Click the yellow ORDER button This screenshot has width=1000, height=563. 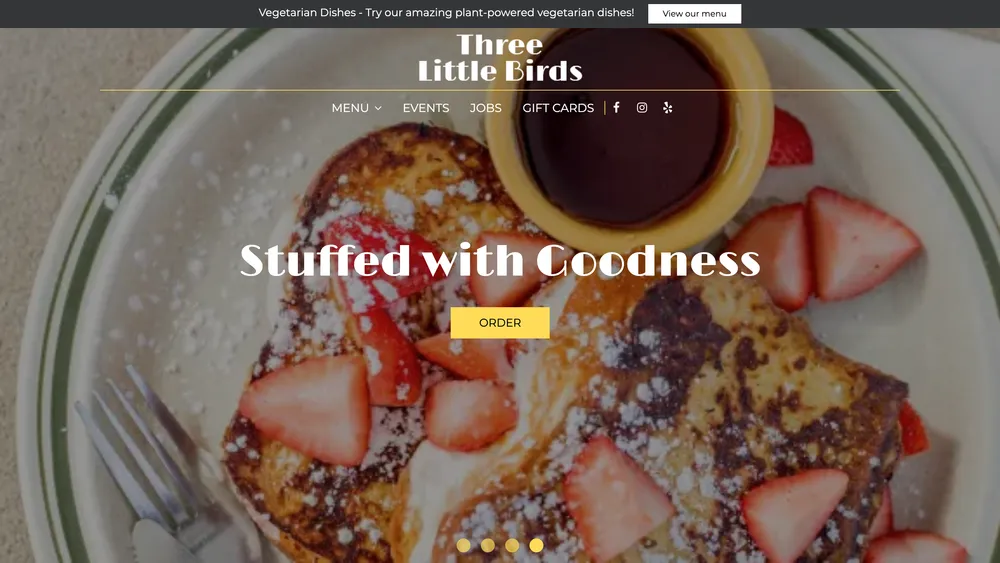pos(500,323)
